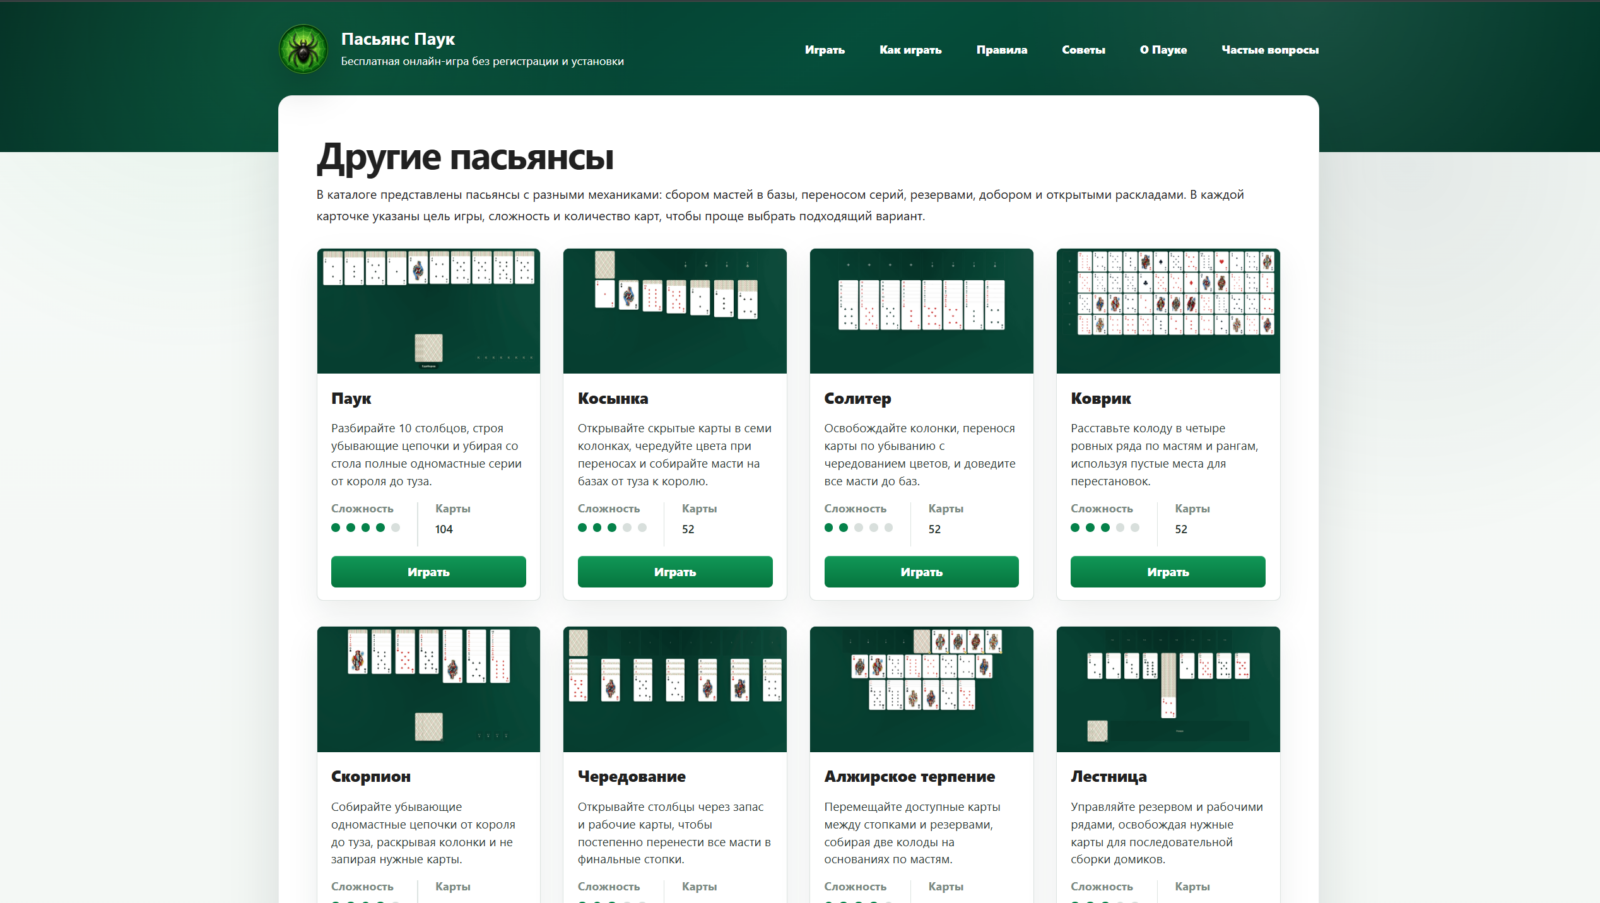This screenshot has width=1600, height=903.
Task: Click the Коврик difficulty rating dots
Action: tap(1105, 527)
